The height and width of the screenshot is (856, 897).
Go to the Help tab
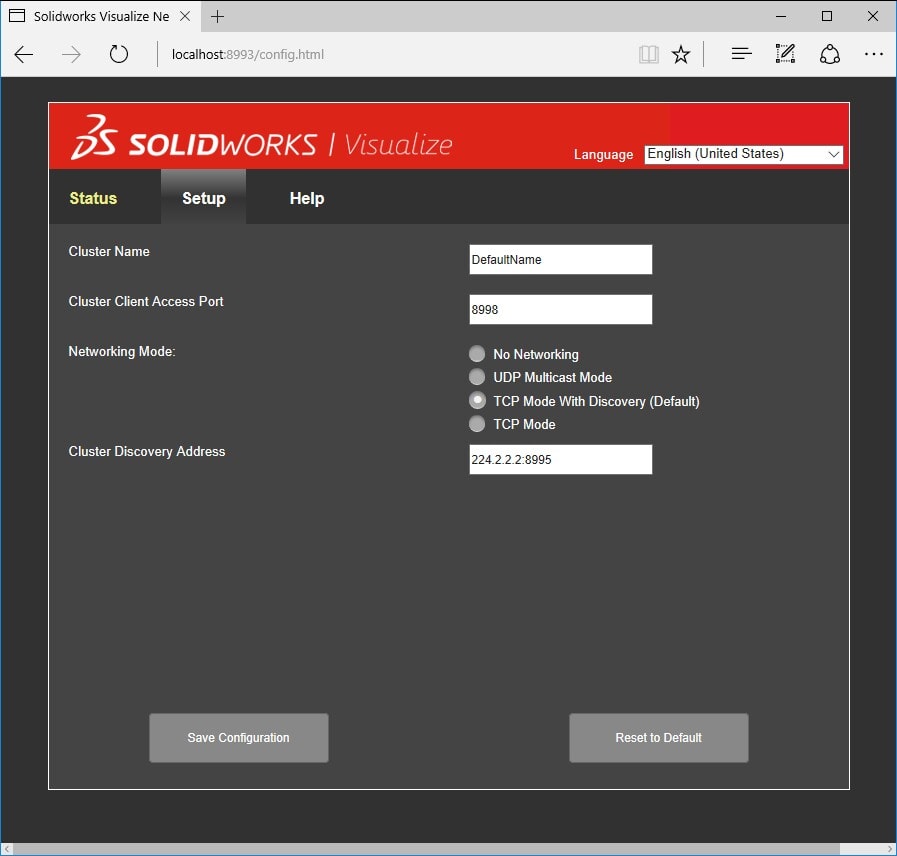307,198
